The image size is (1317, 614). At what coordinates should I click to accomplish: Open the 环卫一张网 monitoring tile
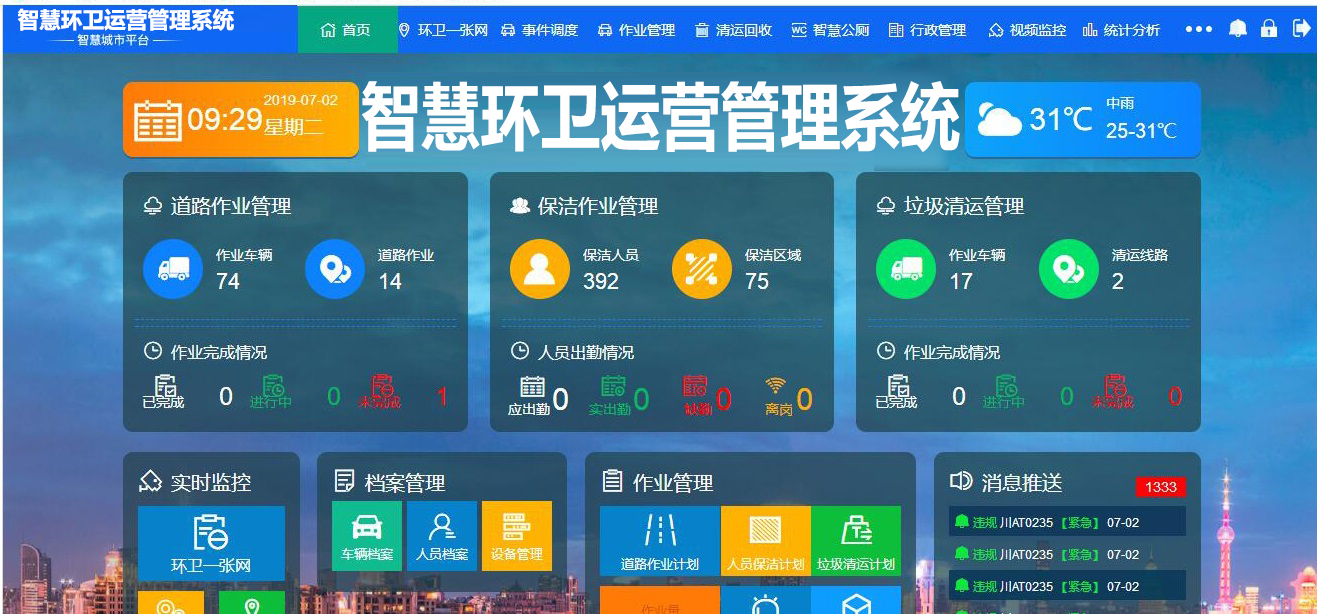coord(211,543)
